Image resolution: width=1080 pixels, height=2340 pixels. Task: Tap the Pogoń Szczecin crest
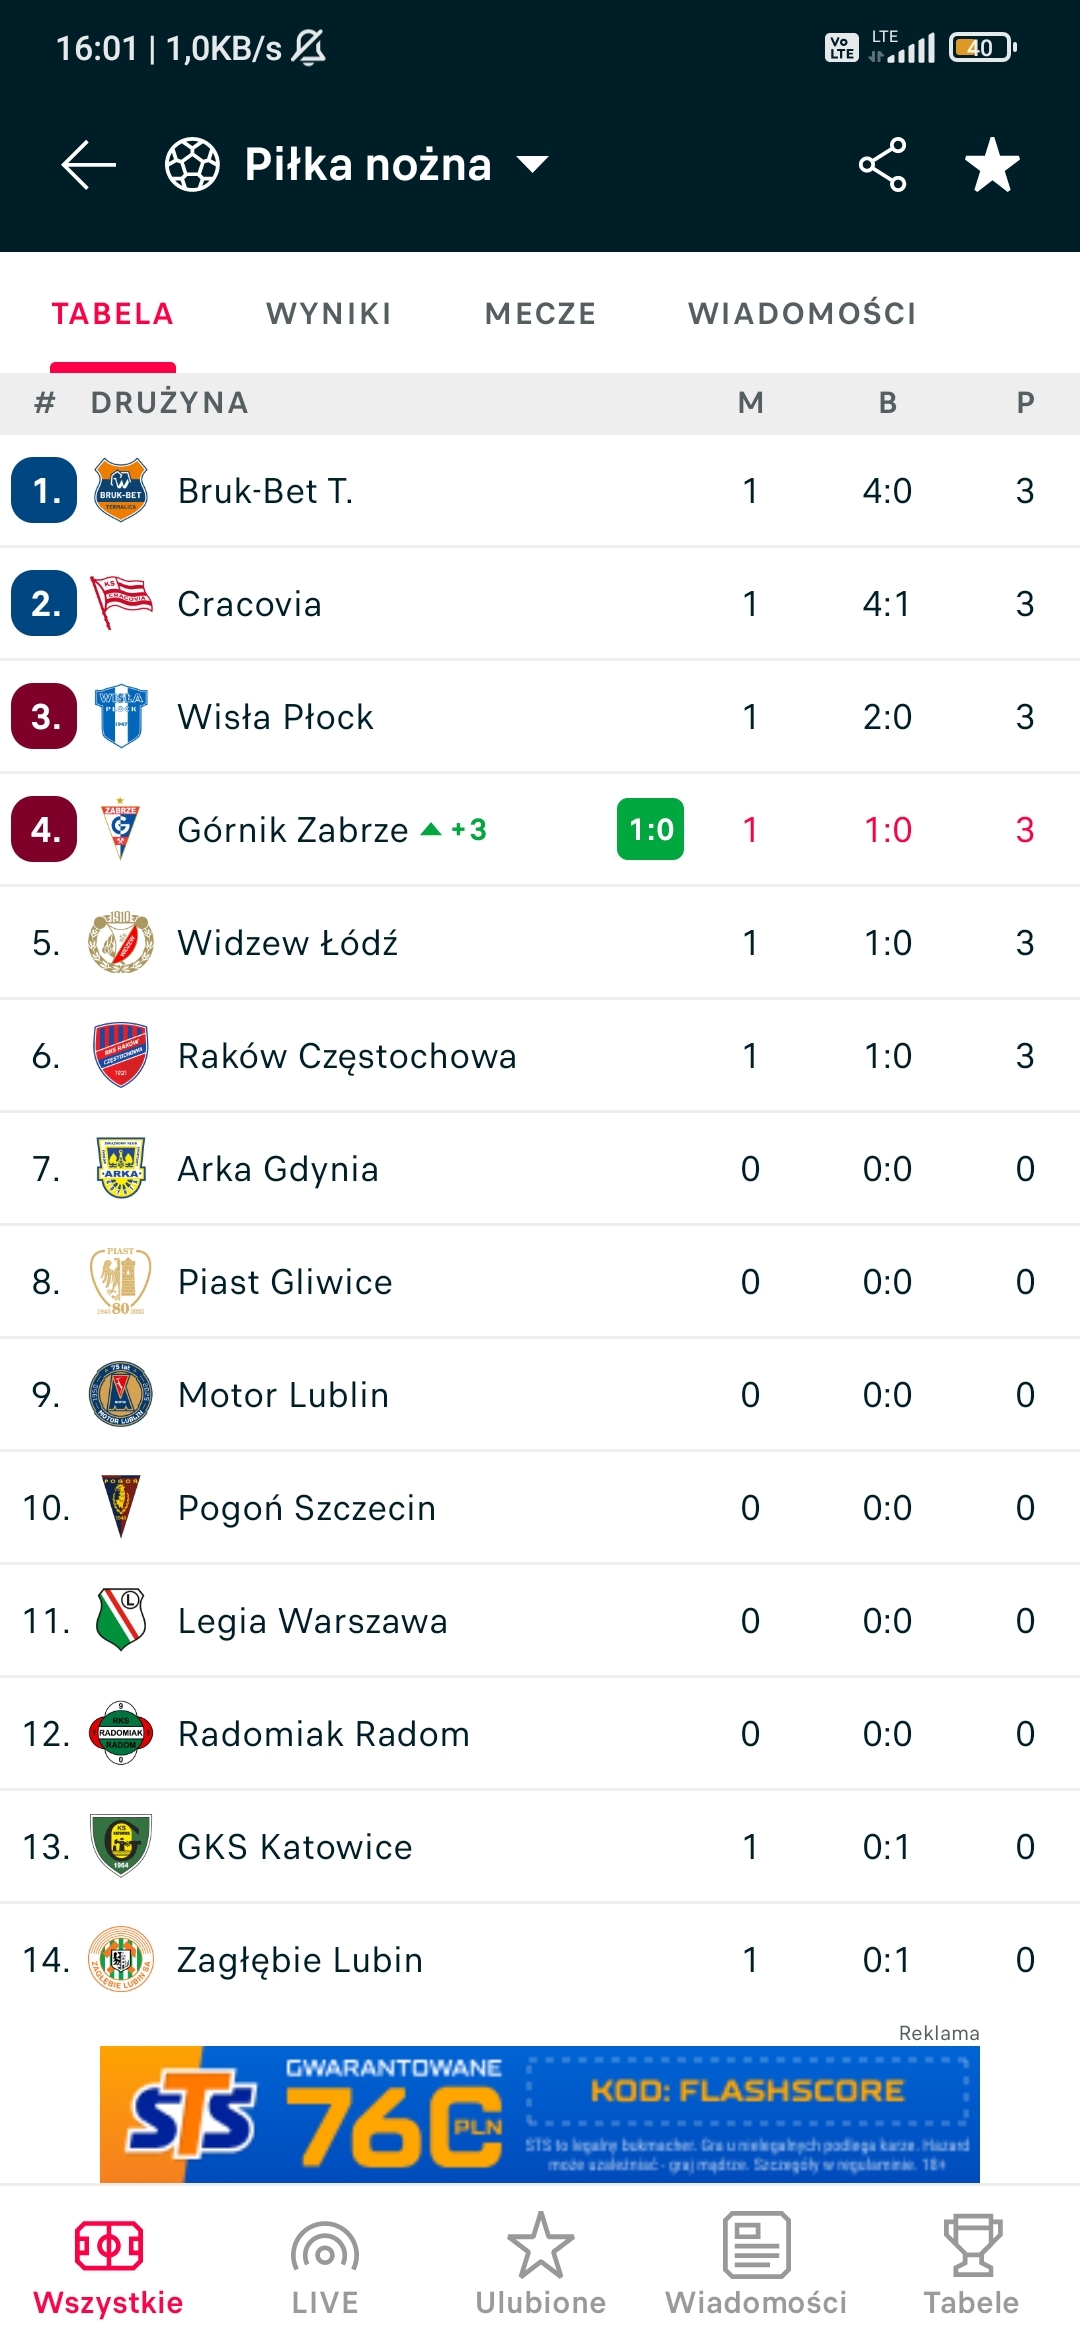(121, 1507)
